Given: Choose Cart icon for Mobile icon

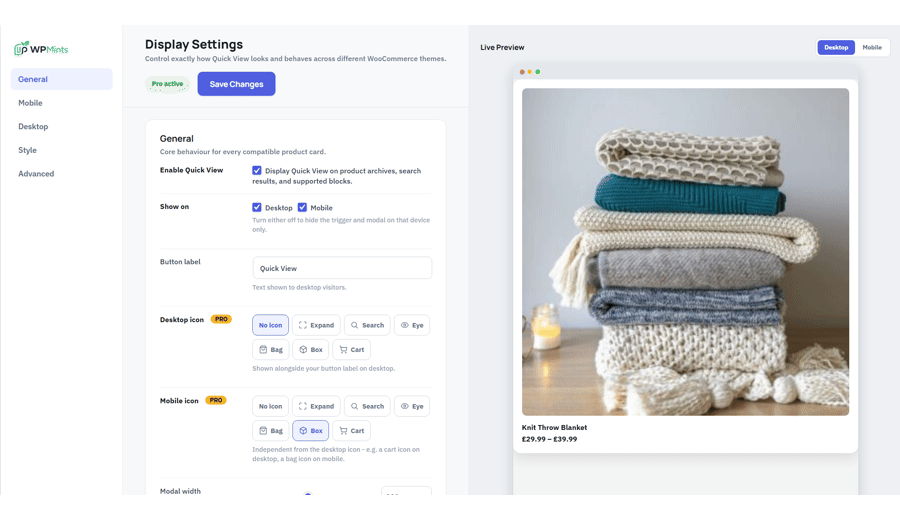Looking at the screenshot, I should (x=351, y=430).
